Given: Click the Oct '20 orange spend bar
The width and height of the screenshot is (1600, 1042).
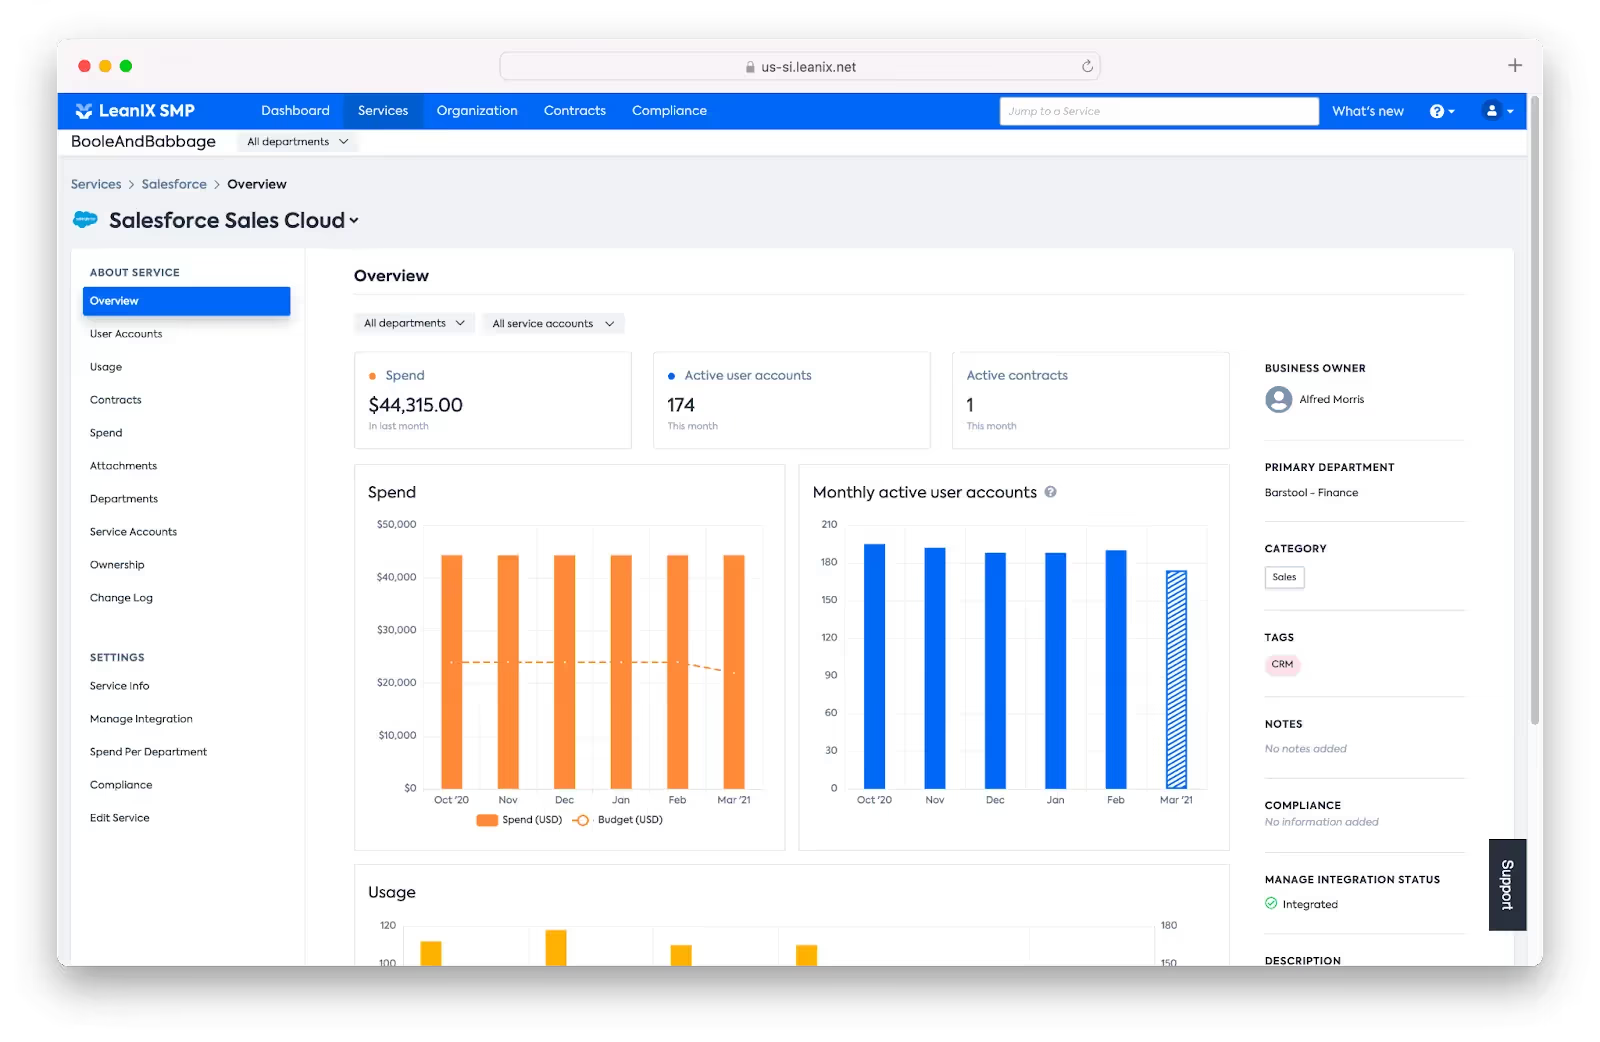Looking at the screenshot, I should 452,672.
